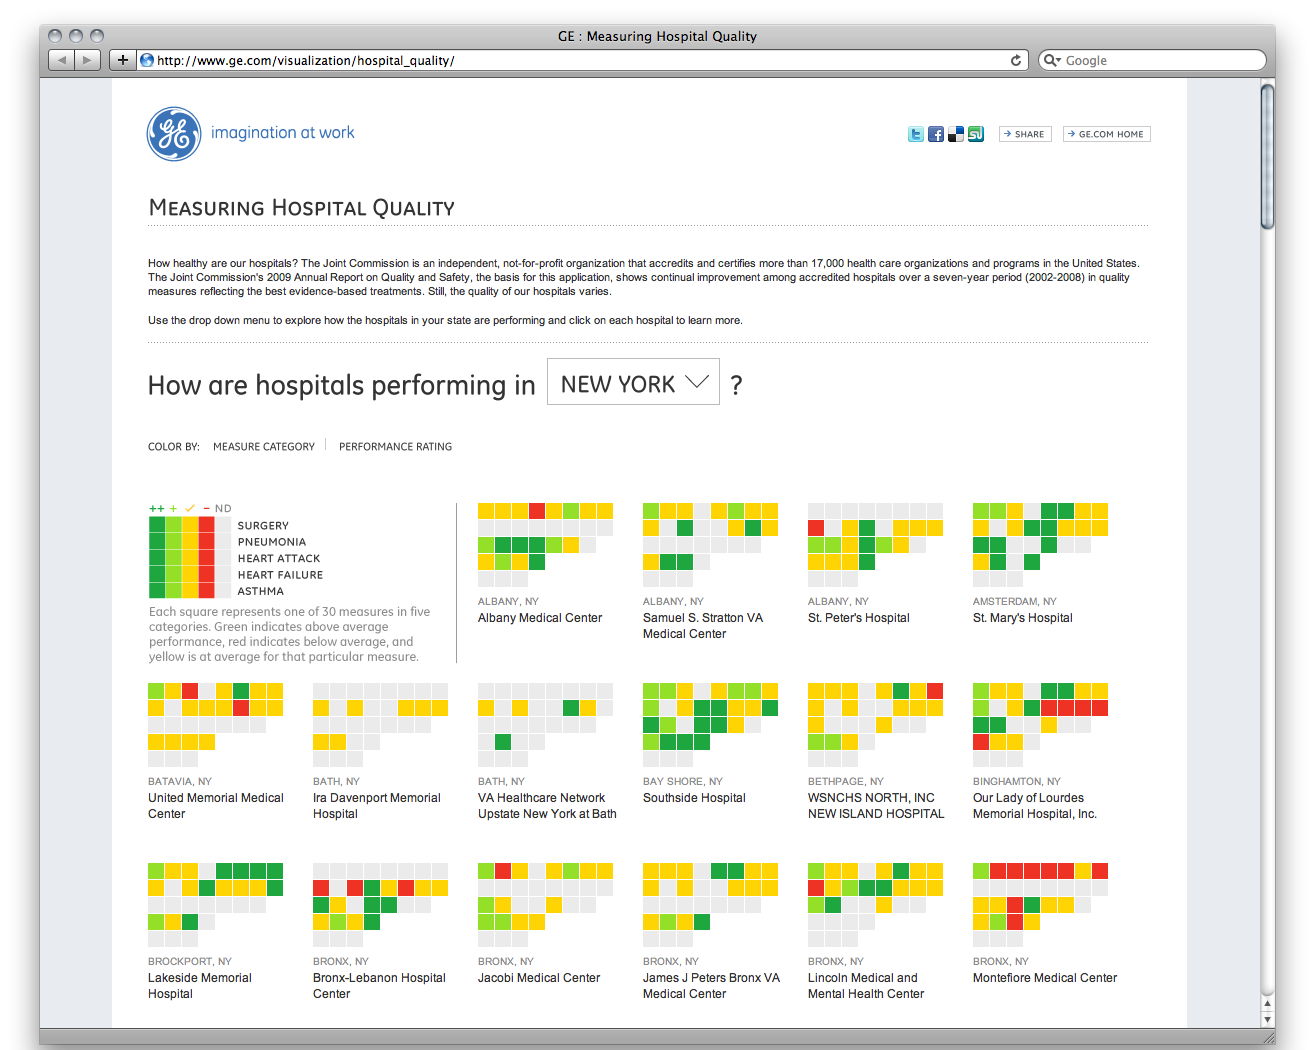Click the Twitter share icon
1315x1050 pixels.
pyautogui.click(x=915, y=134)
